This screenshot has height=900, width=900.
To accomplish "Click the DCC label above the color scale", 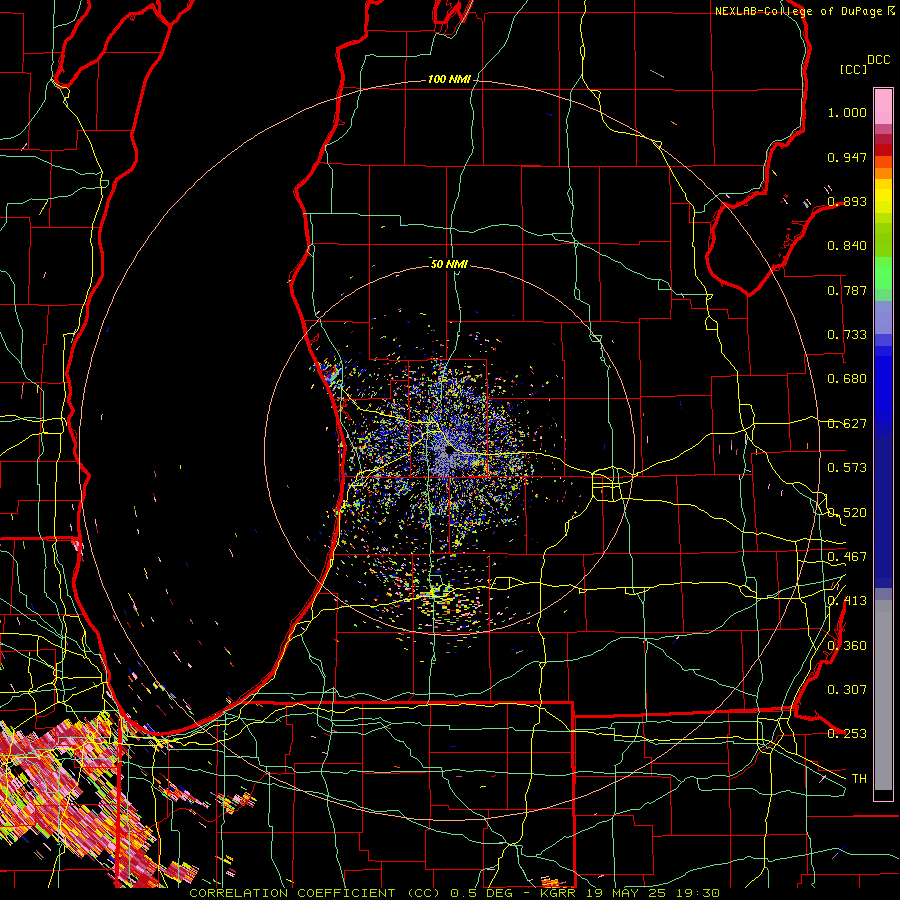I will tap(878, 60).
